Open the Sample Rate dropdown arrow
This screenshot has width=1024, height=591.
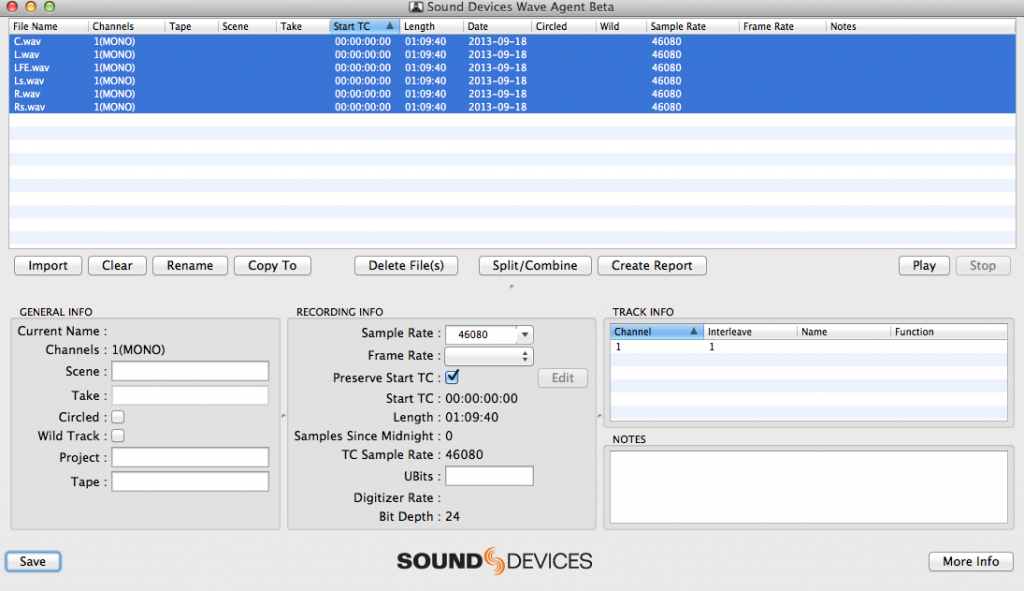click(x=524, y=334)
